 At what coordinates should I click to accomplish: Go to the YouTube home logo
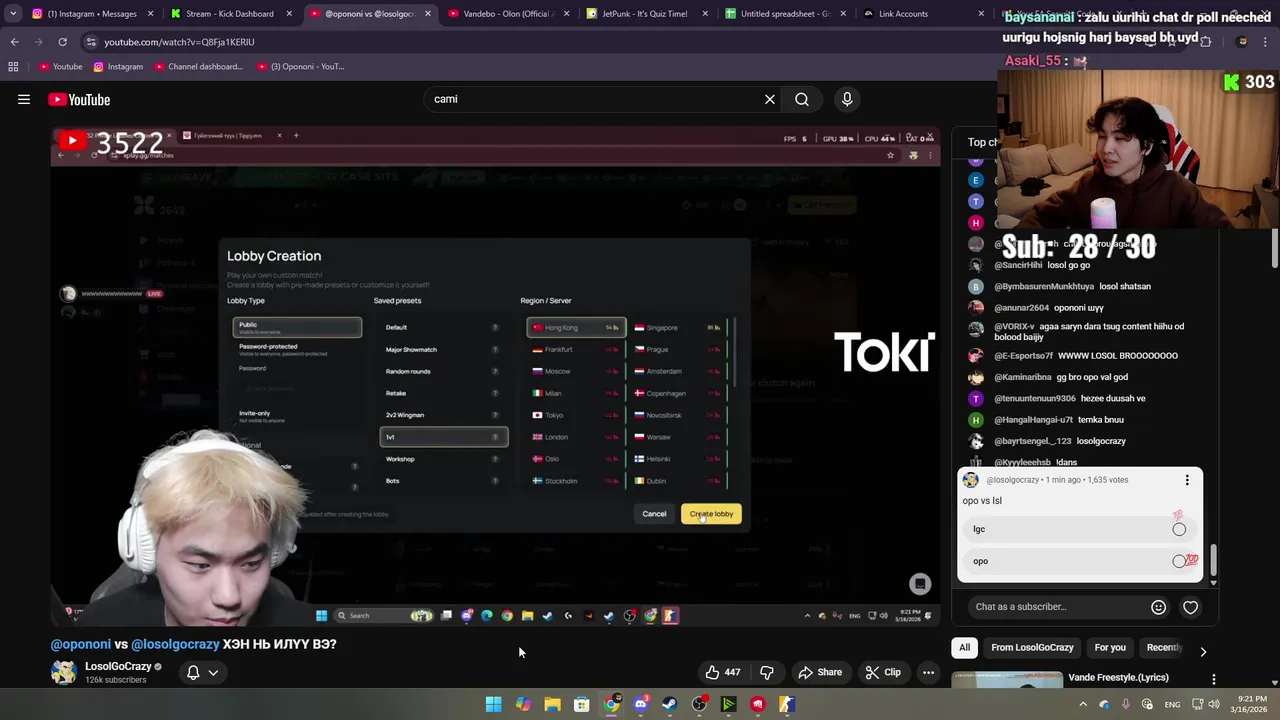[x=79, y=99]
